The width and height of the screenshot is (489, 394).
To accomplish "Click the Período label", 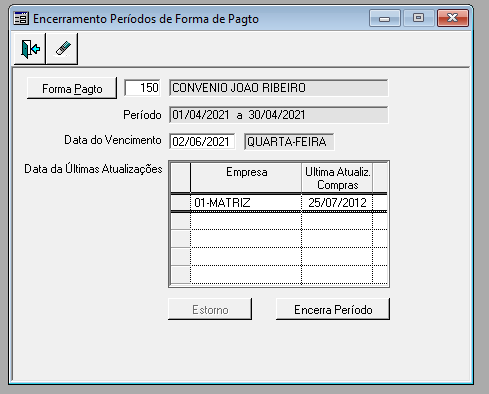I will click(x=142, y=115).
